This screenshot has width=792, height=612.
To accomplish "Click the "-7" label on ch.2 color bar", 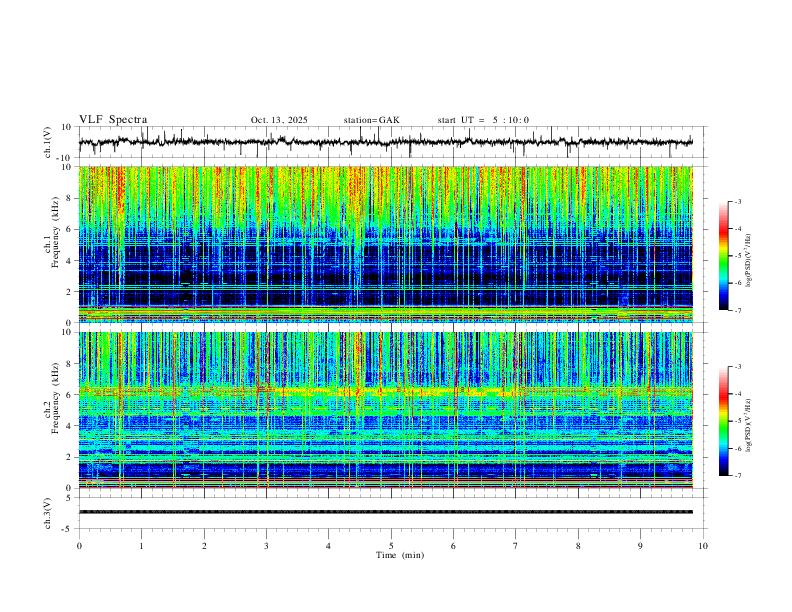I will tap(737, 476).
